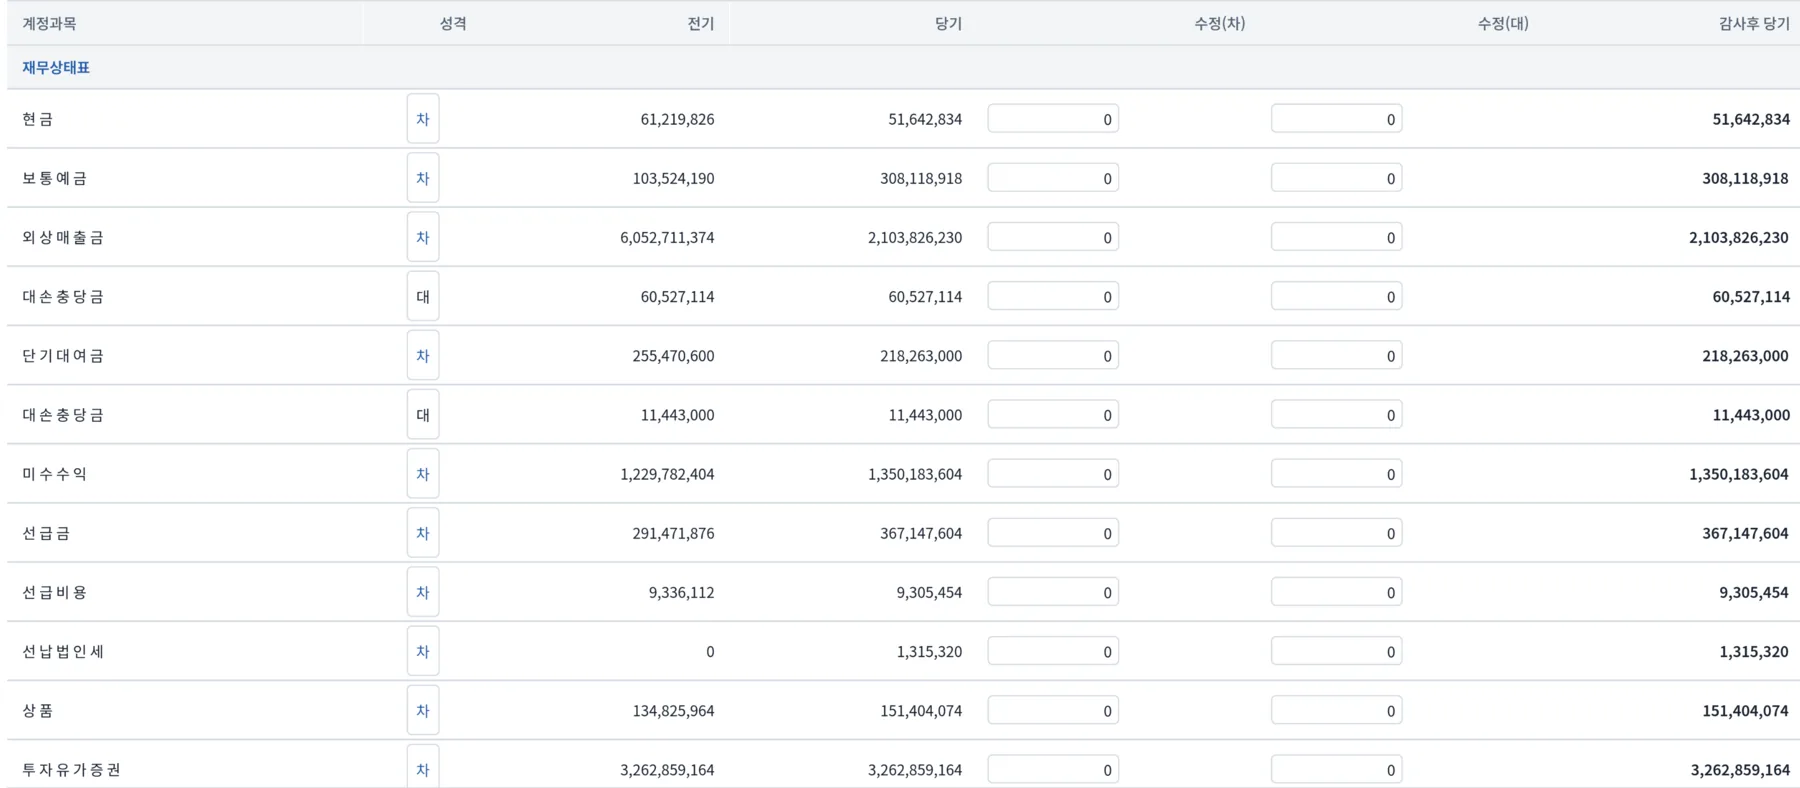Toggle the 차 nature button for 상품
Image resolution: width=1800 pixels, height=788 pixels.
423,711
